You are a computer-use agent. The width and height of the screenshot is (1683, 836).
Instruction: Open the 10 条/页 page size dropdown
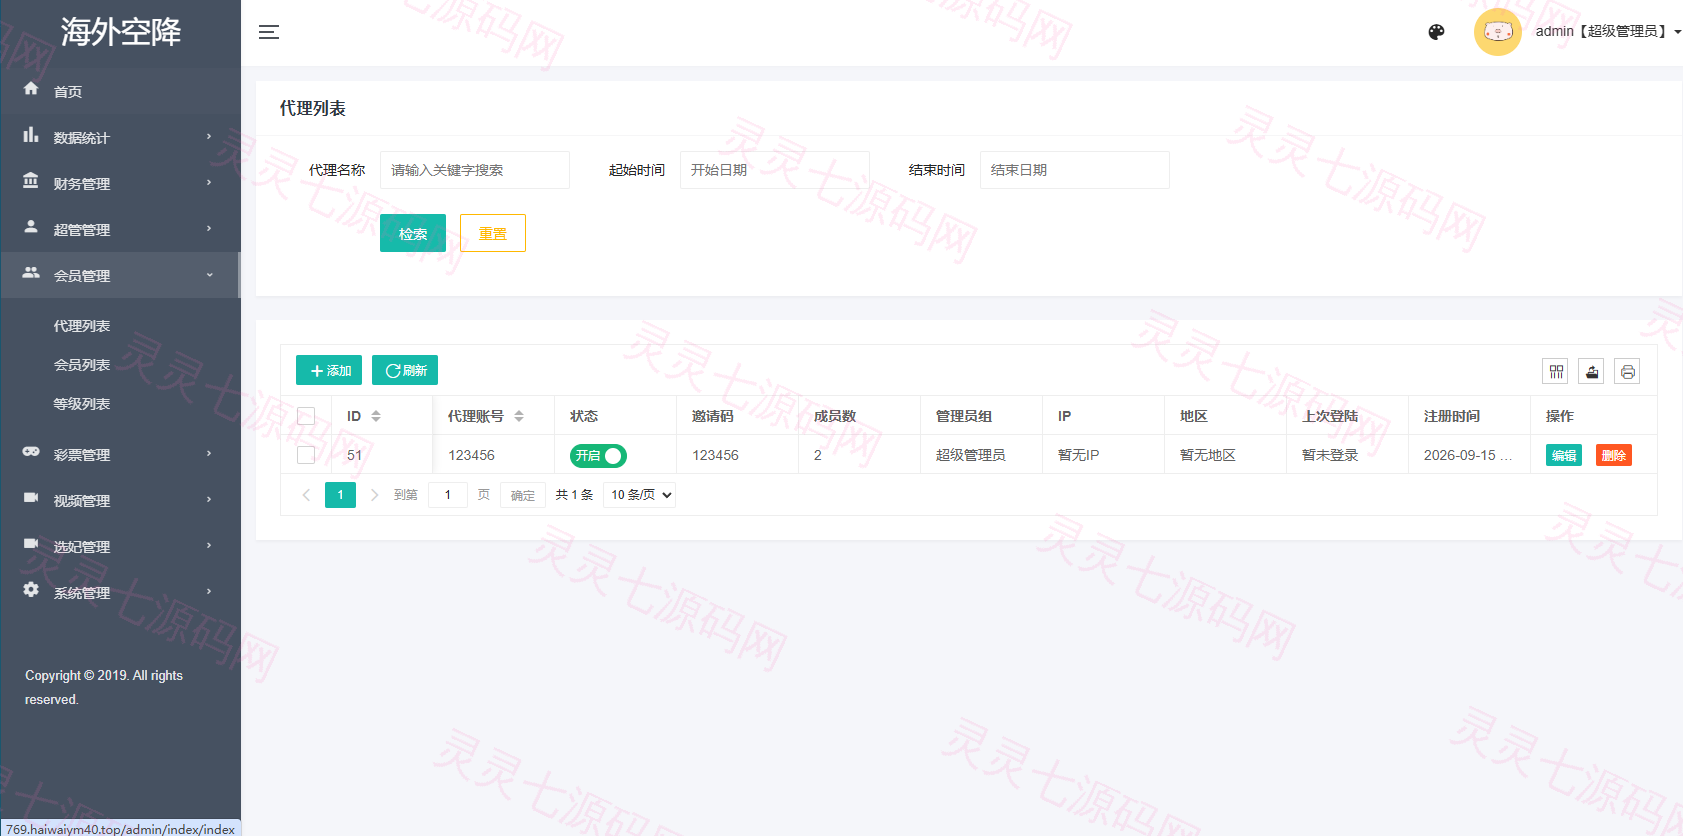click(x=640, y=495)
